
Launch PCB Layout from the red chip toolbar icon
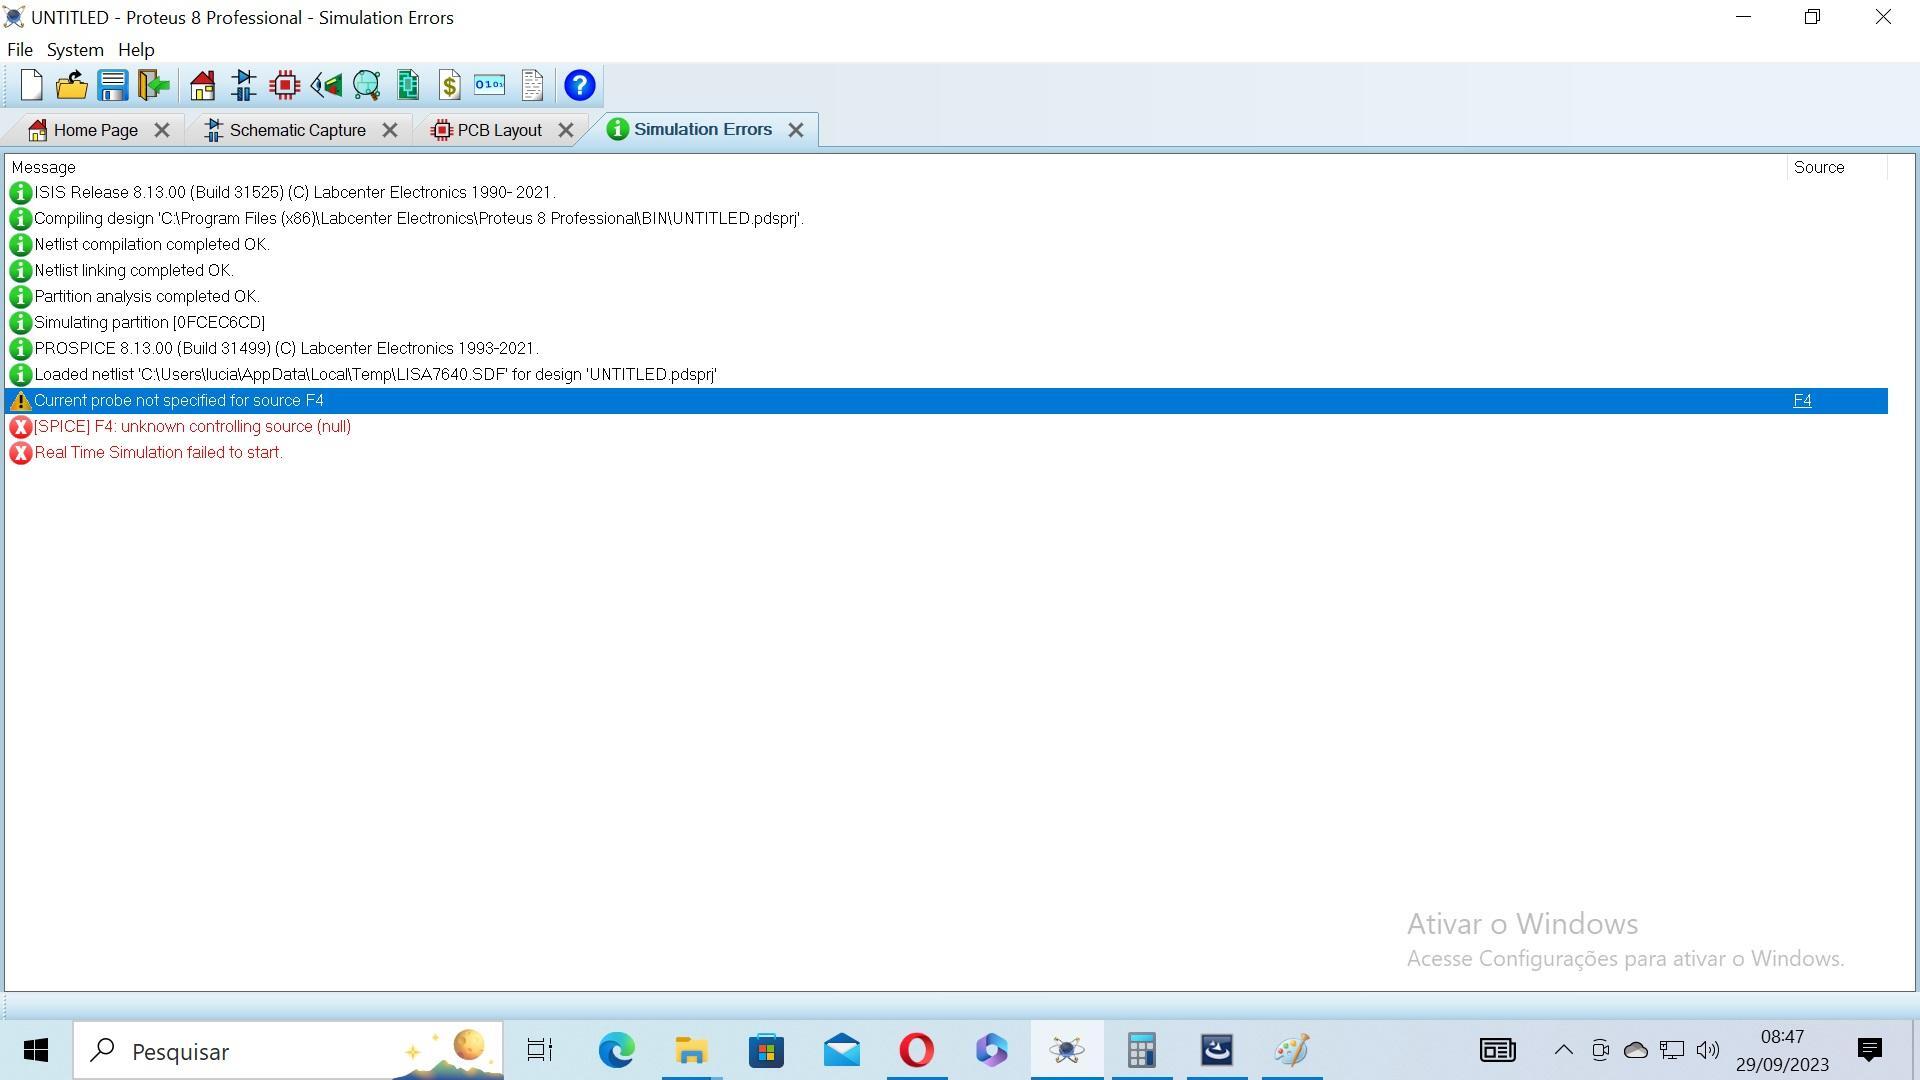pos(285,85)
